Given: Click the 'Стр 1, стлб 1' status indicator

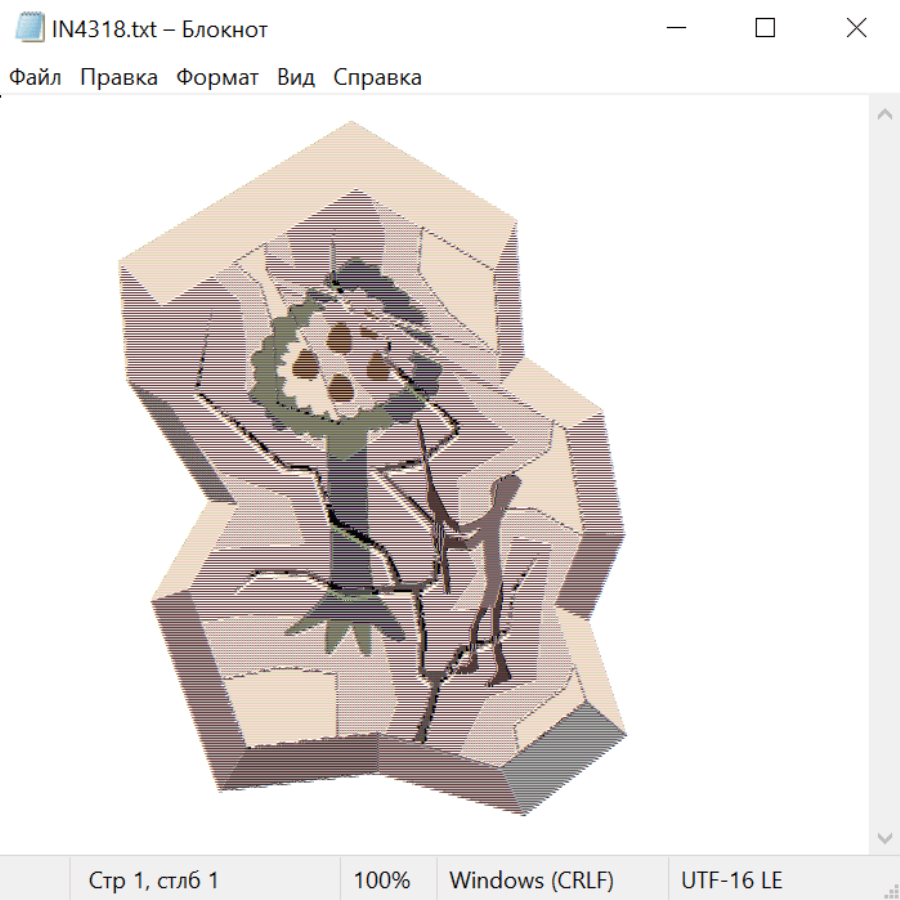Looking at the screenshot, I should pyautogui.click(x=153, y=881).
